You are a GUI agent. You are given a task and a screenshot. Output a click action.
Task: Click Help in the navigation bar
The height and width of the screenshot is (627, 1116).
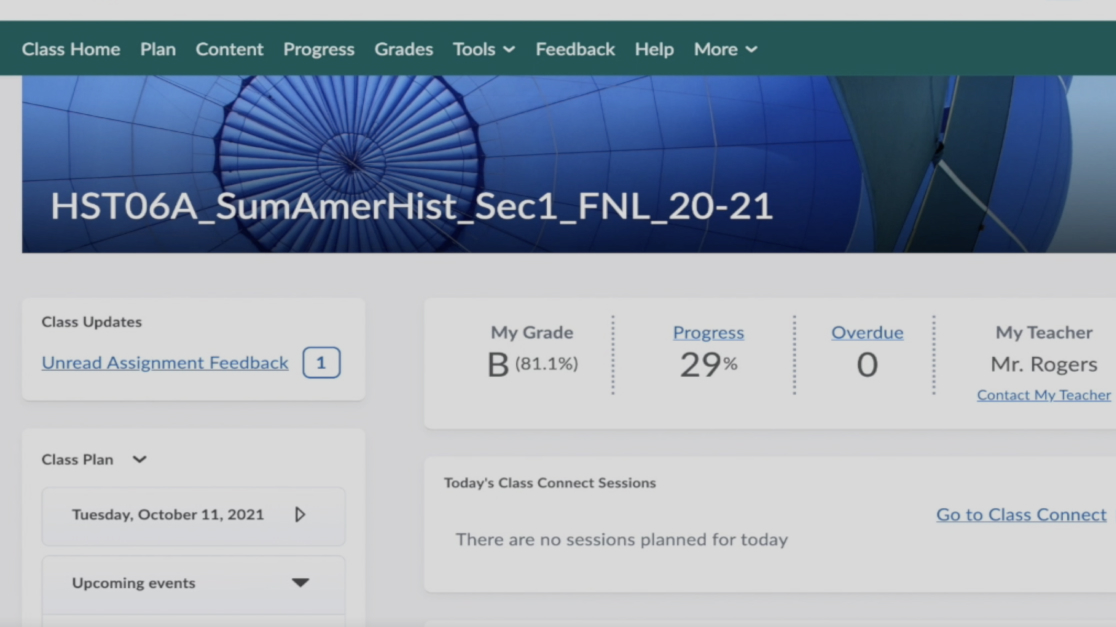(x=654, y=49)
